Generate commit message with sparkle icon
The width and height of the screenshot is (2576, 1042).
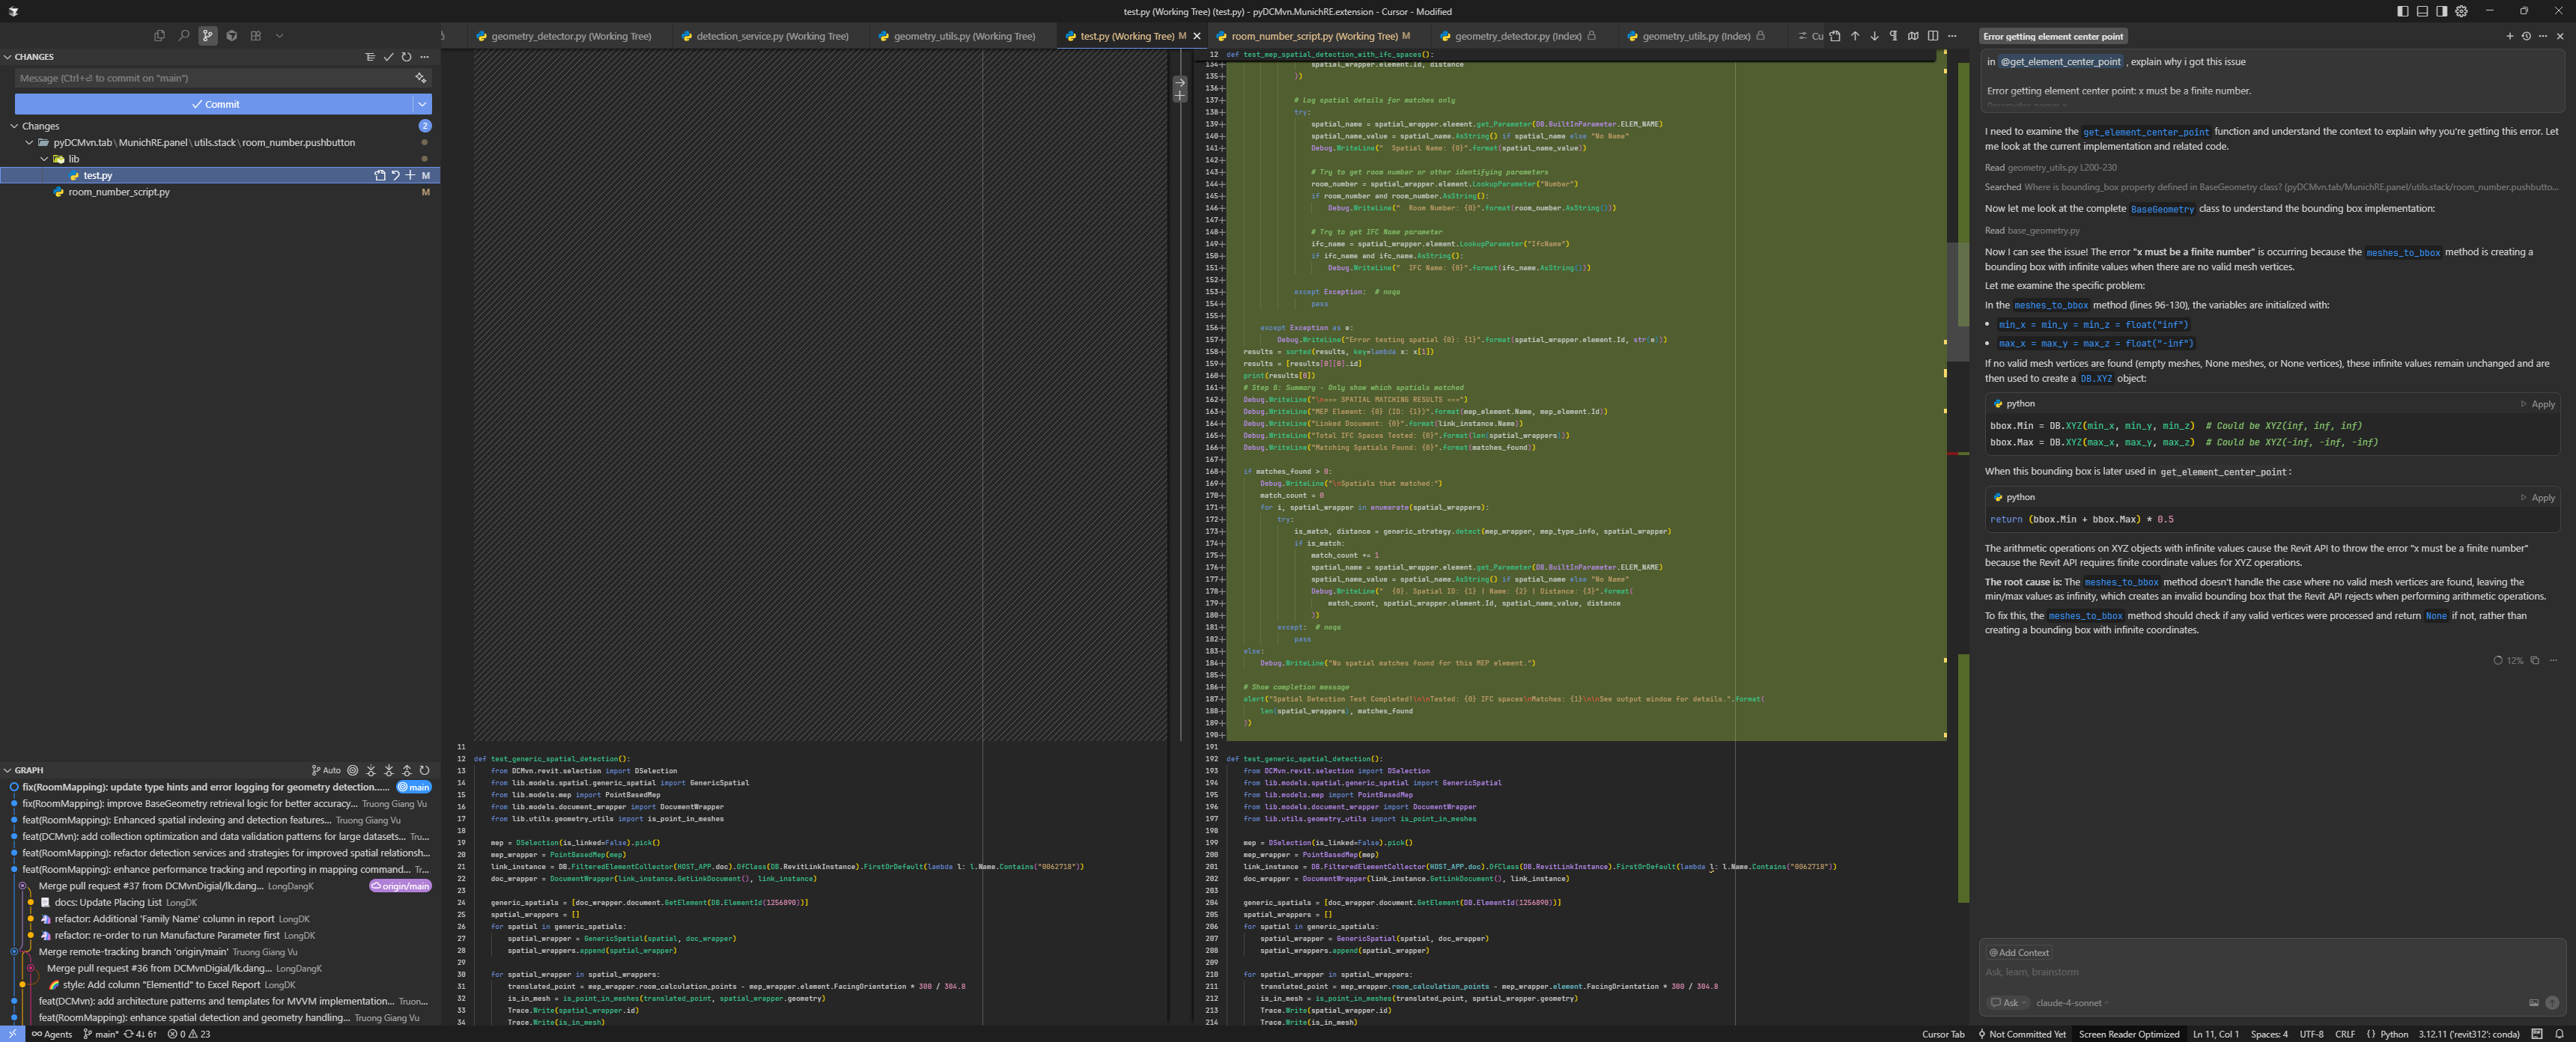(421, 78)
